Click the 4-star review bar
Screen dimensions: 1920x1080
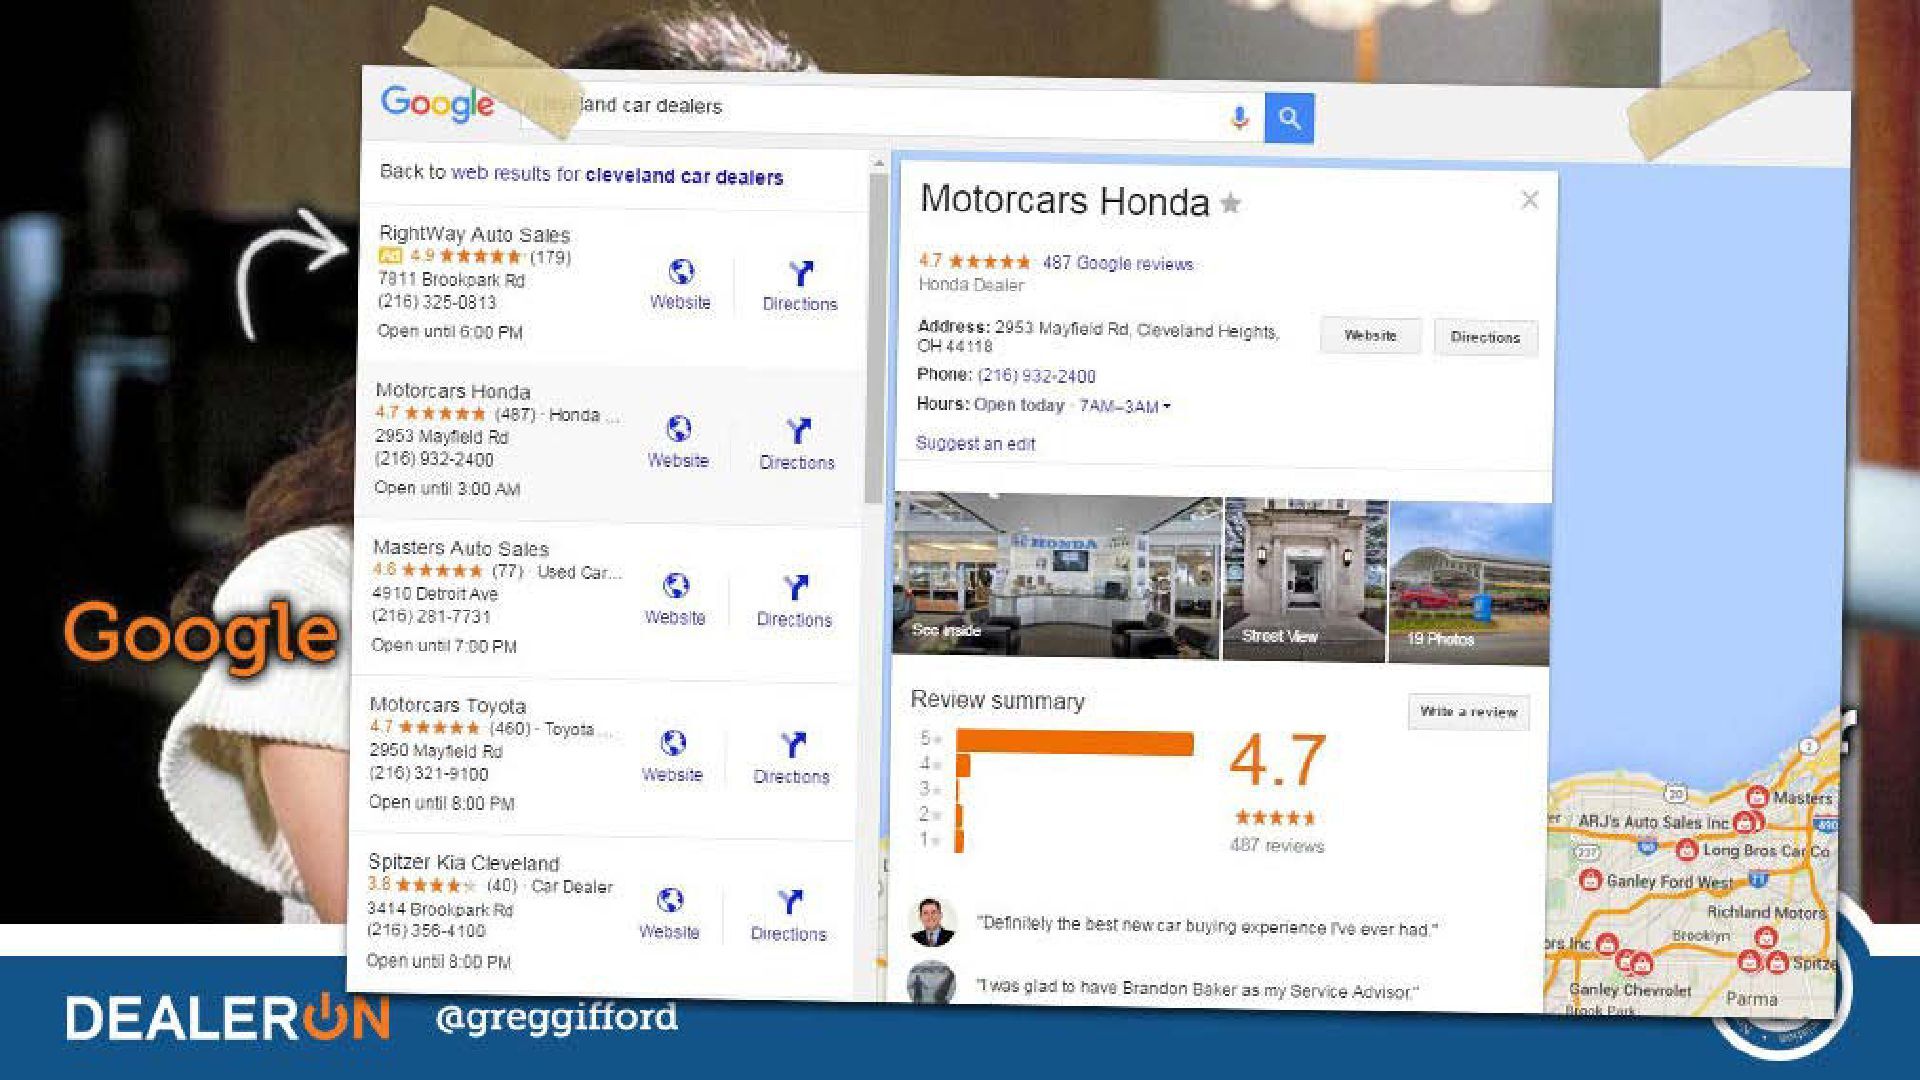coord(963,765)
